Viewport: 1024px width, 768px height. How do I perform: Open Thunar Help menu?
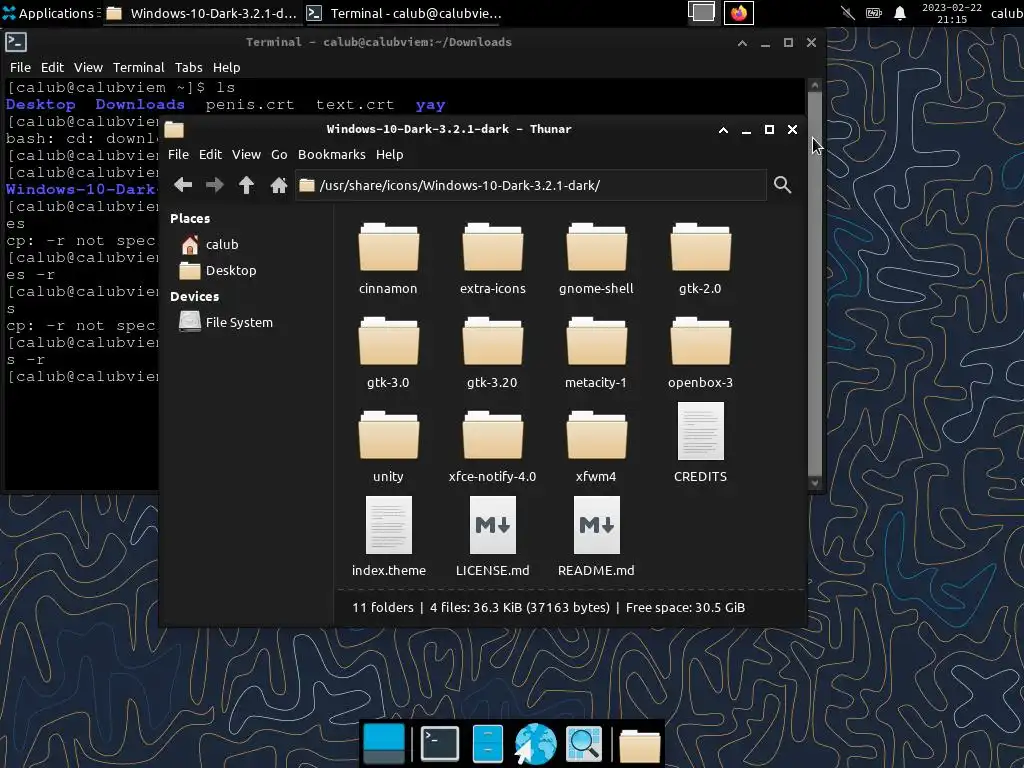tap(390, 155)
